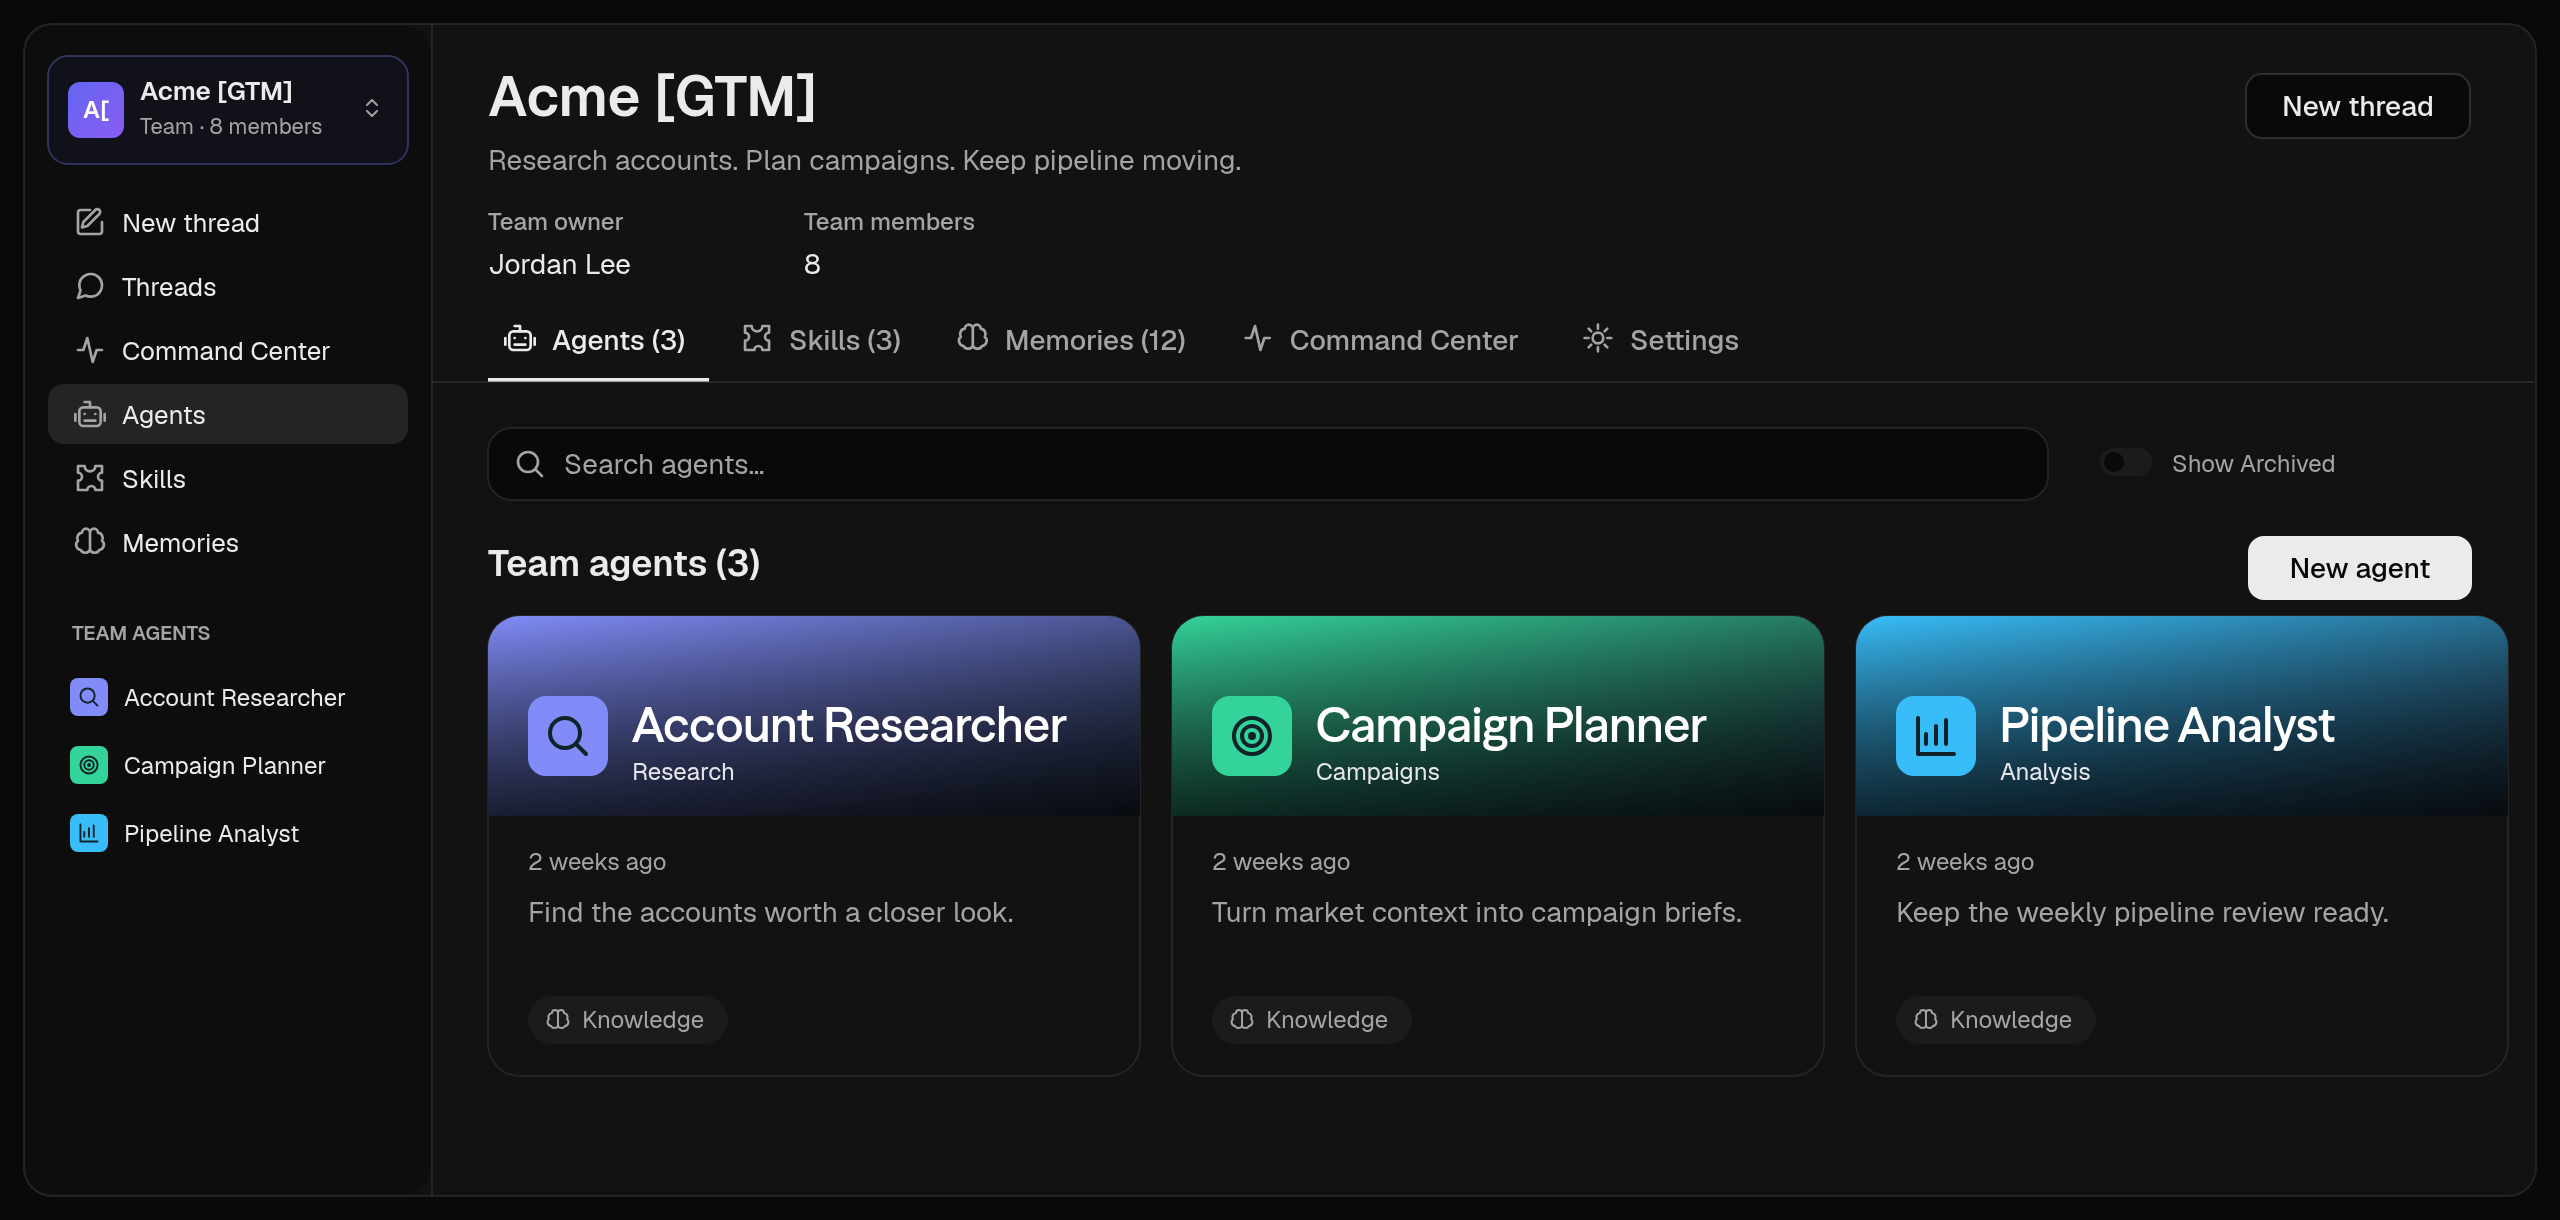The width and height of the screenshot is (2560, 1220).
Task: Open the Account Researcher card title
Action: pyautogui.click(x=850, y=725)
